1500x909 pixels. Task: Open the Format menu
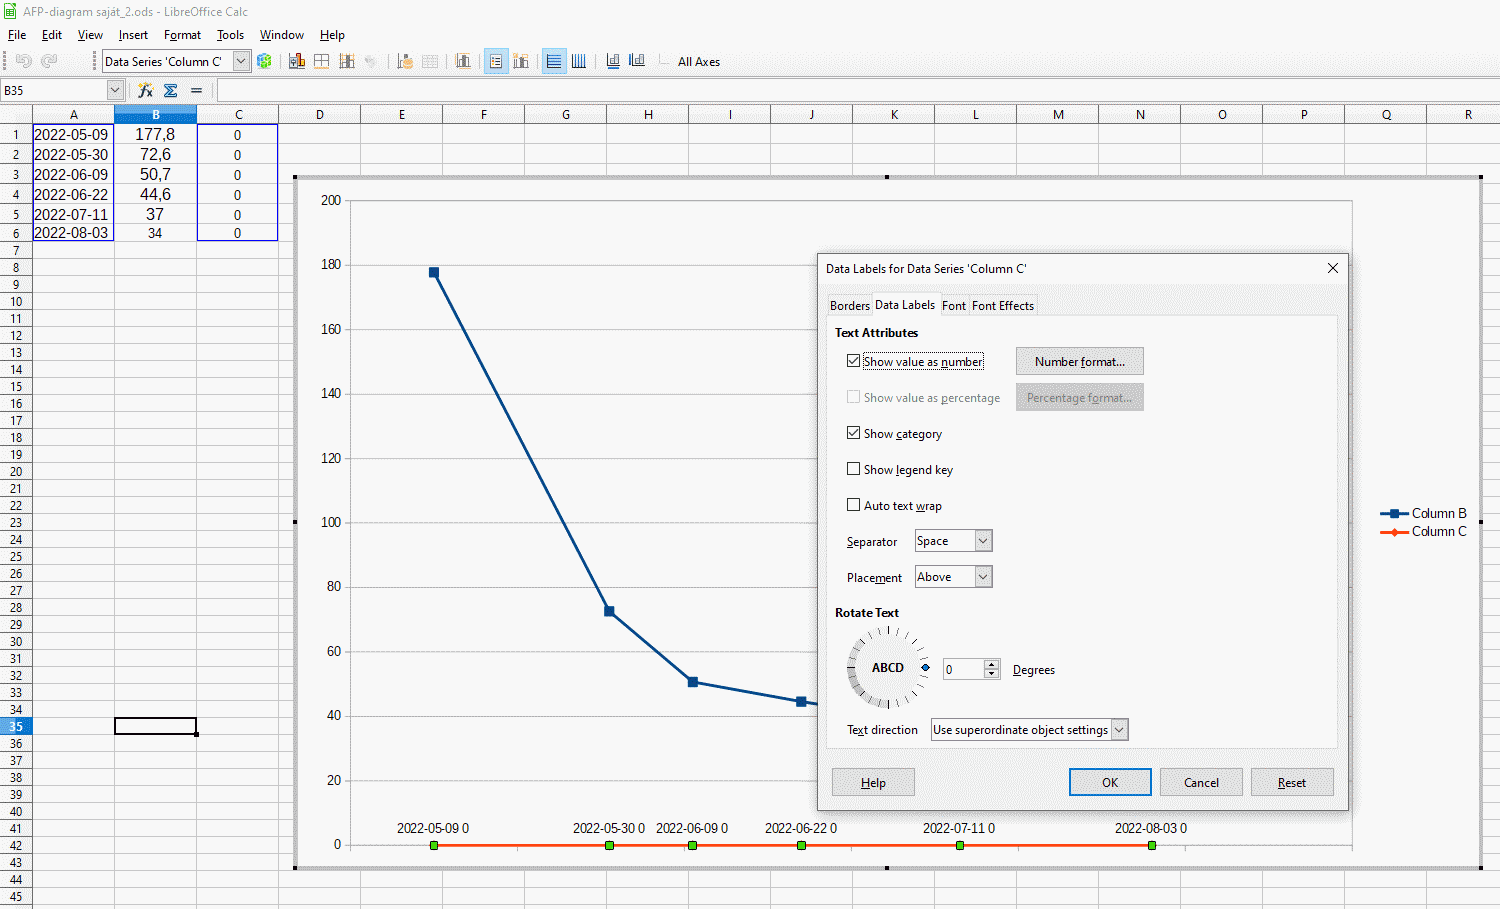182,35
